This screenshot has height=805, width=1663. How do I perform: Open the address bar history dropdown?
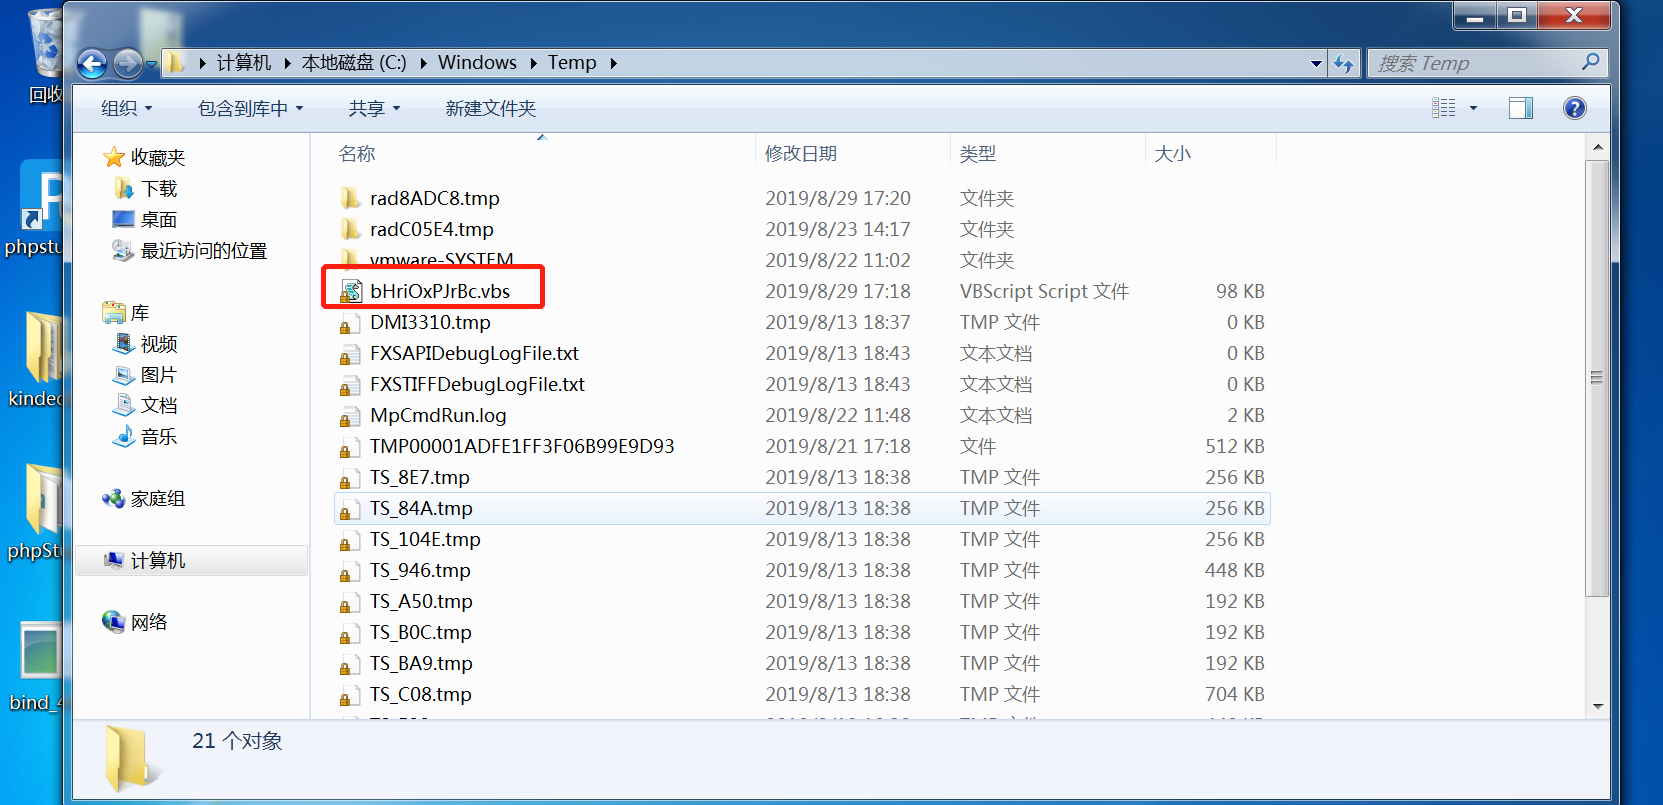click(1316, 64)
